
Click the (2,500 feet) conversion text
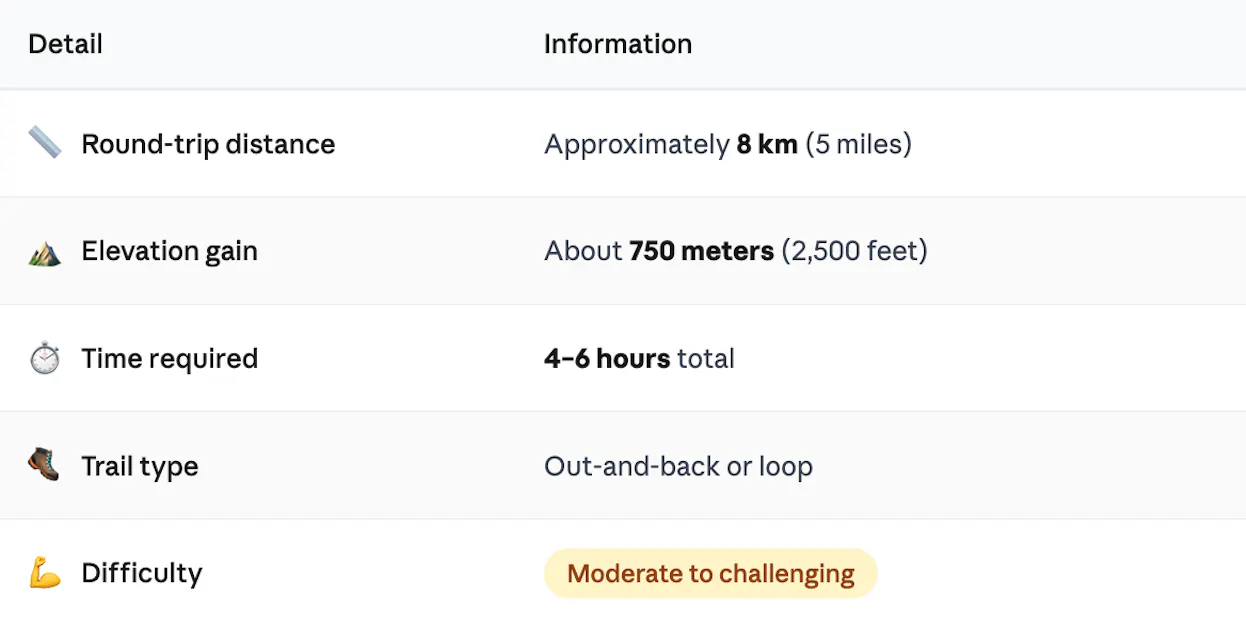(x=854, y=251)
